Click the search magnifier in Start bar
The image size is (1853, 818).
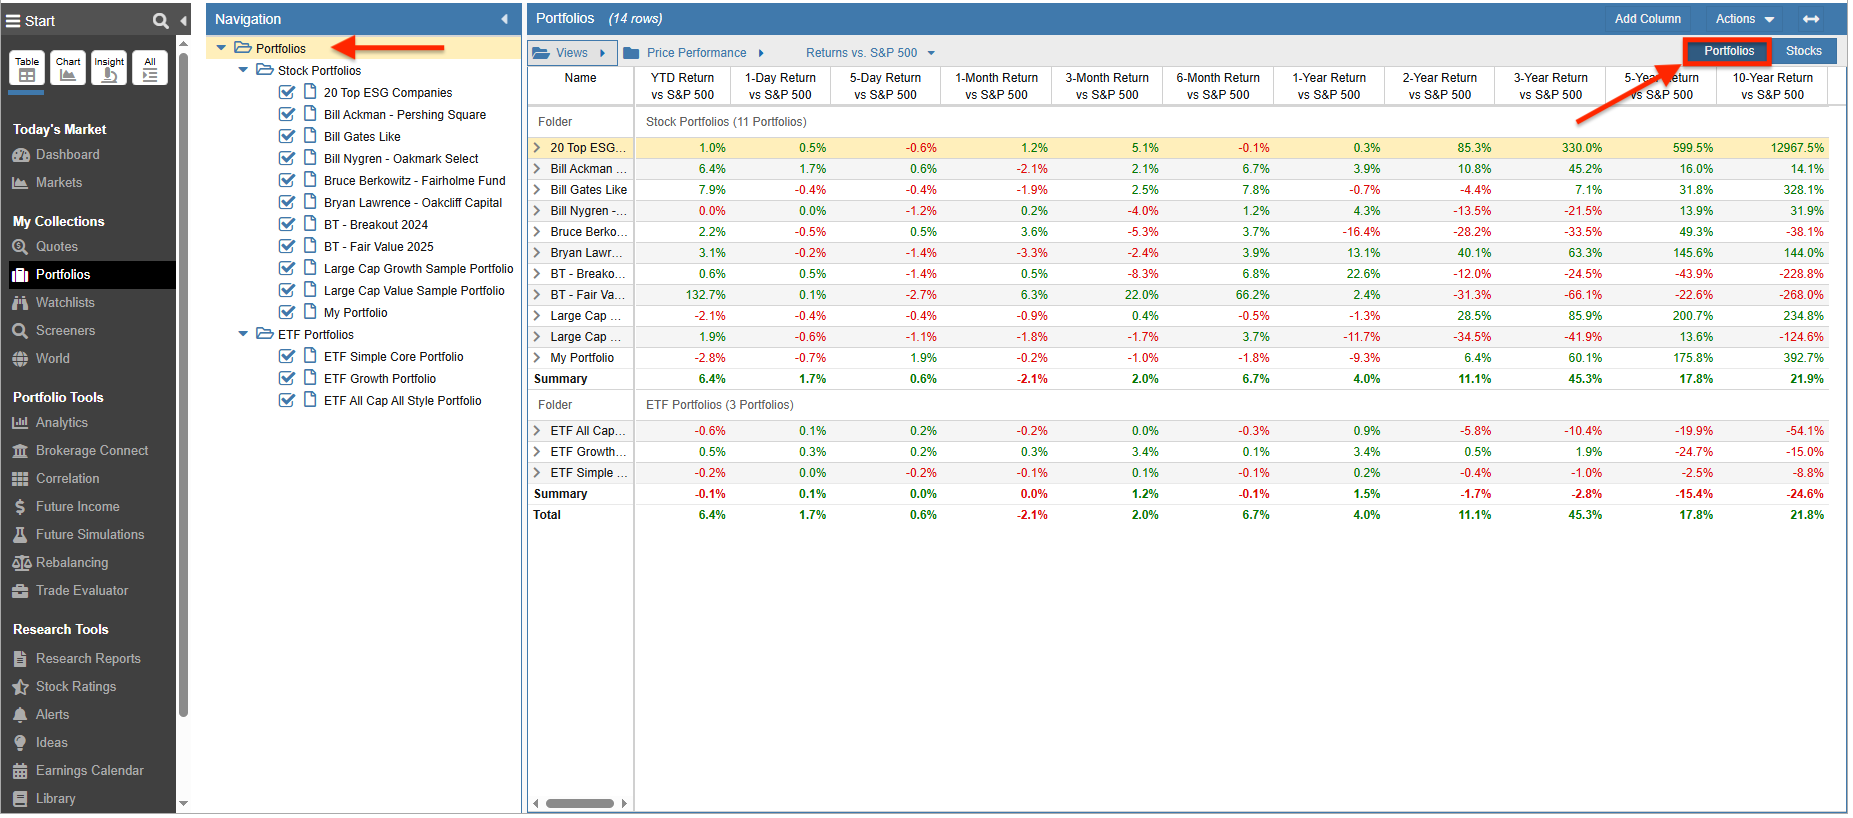(160, 21)
